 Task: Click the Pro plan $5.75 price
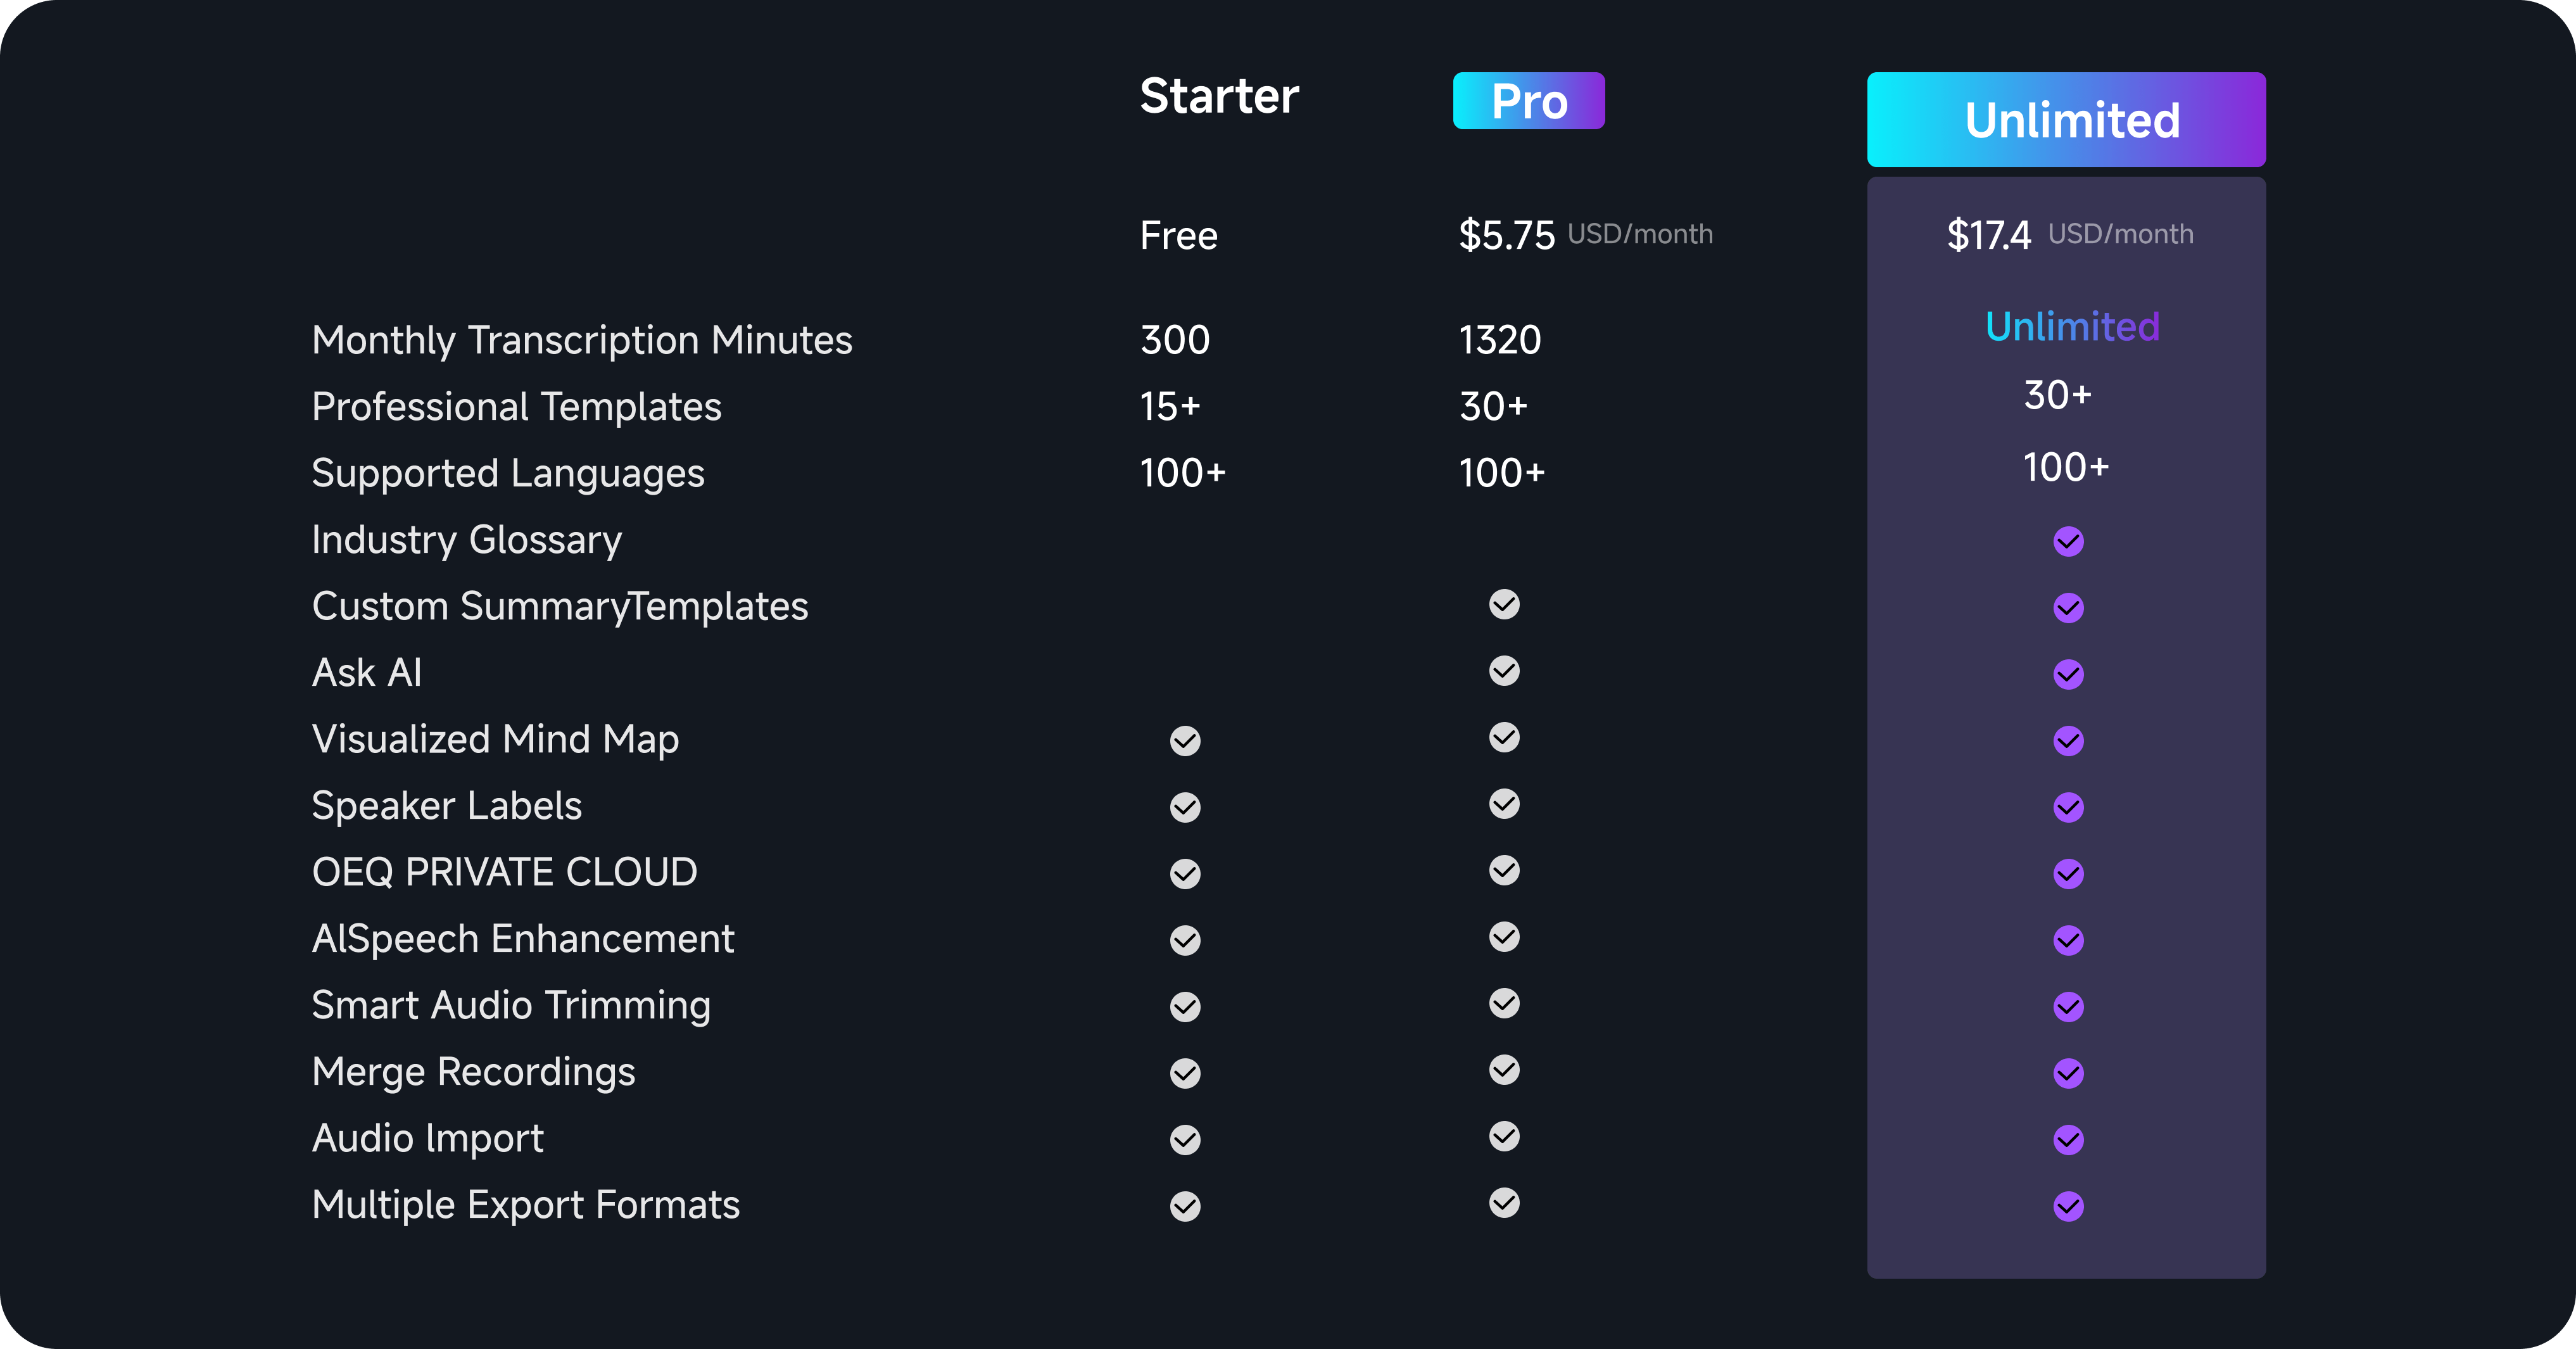pos(1506,235)
